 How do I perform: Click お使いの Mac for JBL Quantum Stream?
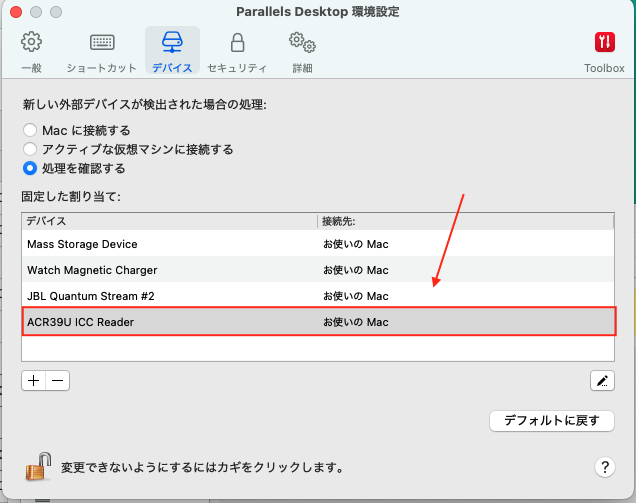[x=356, y=296]
